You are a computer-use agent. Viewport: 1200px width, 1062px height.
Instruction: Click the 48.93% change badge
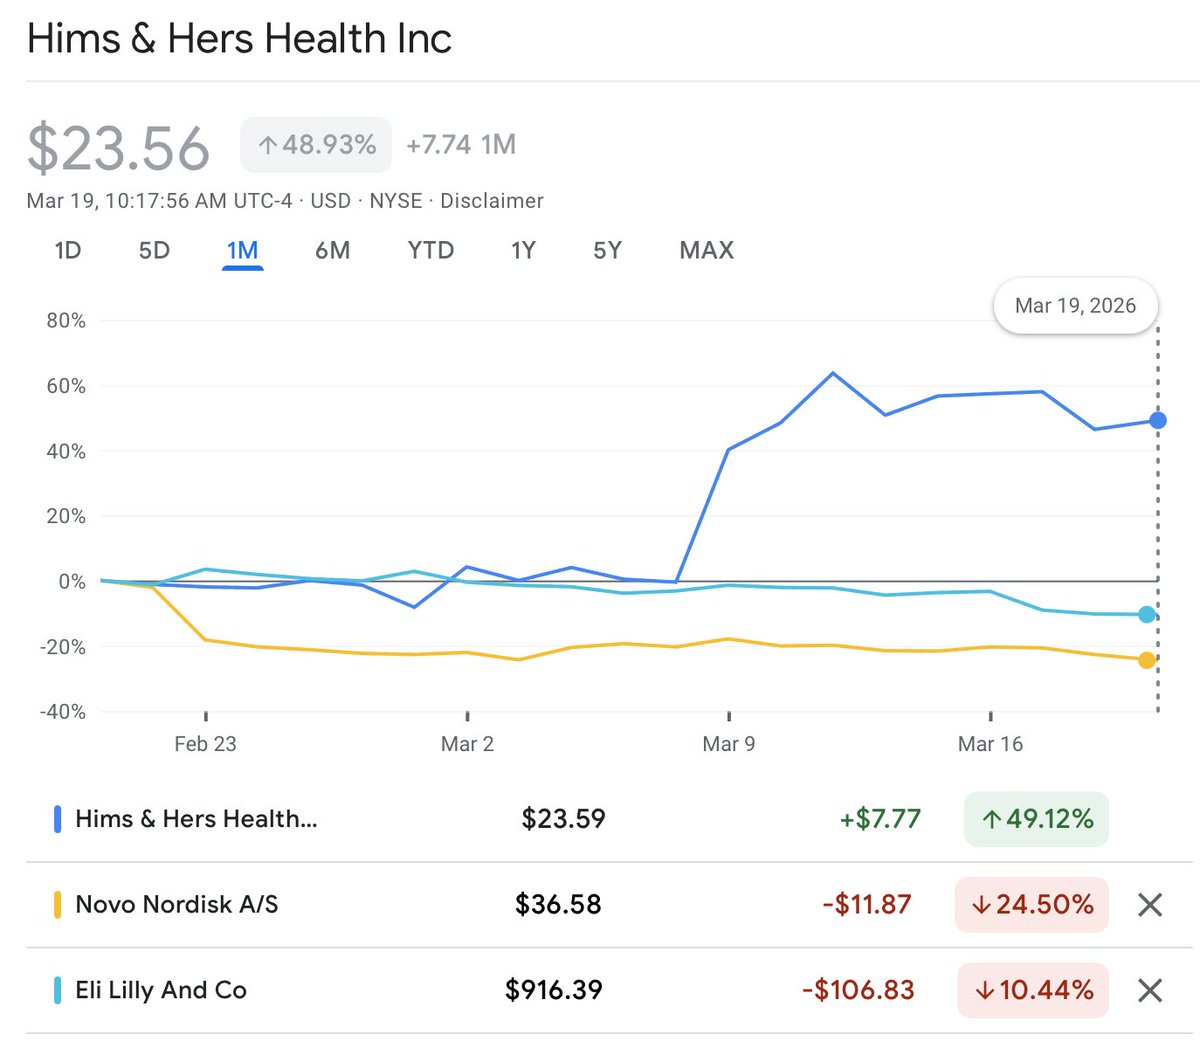click(316, 145)
